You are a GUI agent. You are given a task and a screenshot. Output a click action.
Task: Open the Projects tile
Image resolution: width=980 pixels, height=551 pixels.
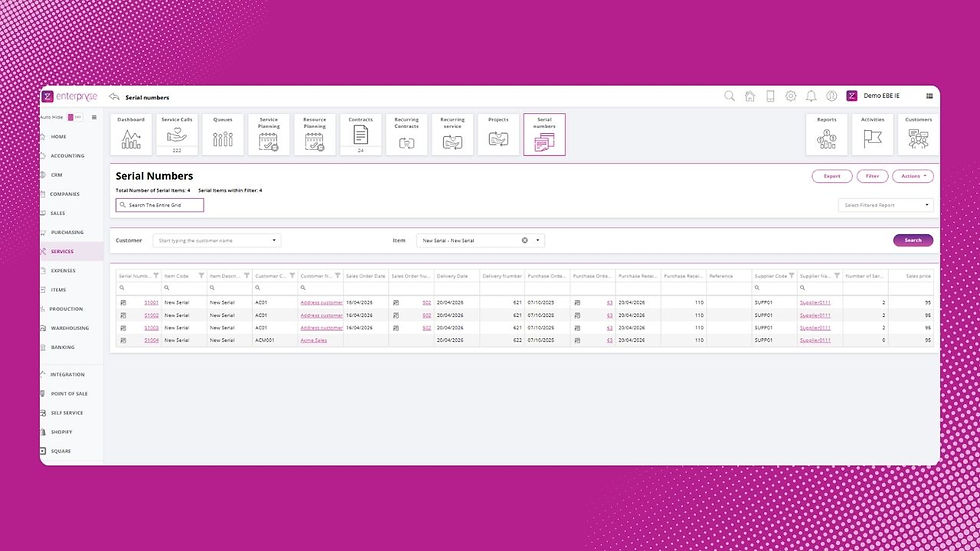pyautogui.click(x=498, y=134)
